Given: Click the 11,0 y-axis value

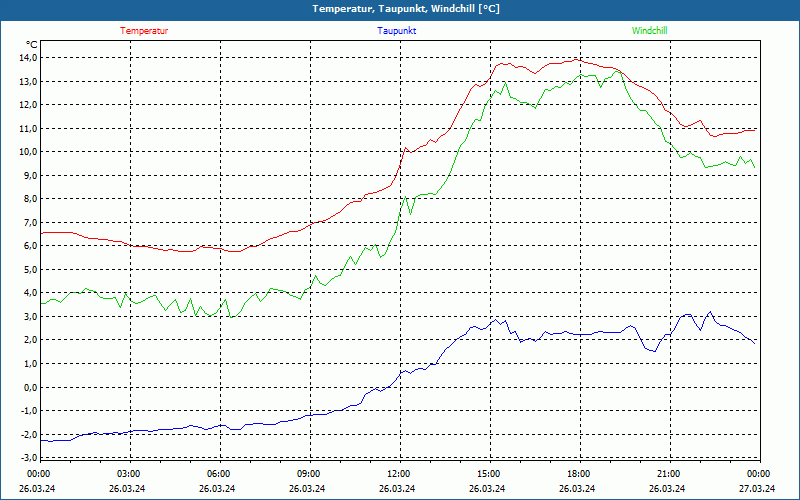Looking at the screenshot, I should point(29,129).
